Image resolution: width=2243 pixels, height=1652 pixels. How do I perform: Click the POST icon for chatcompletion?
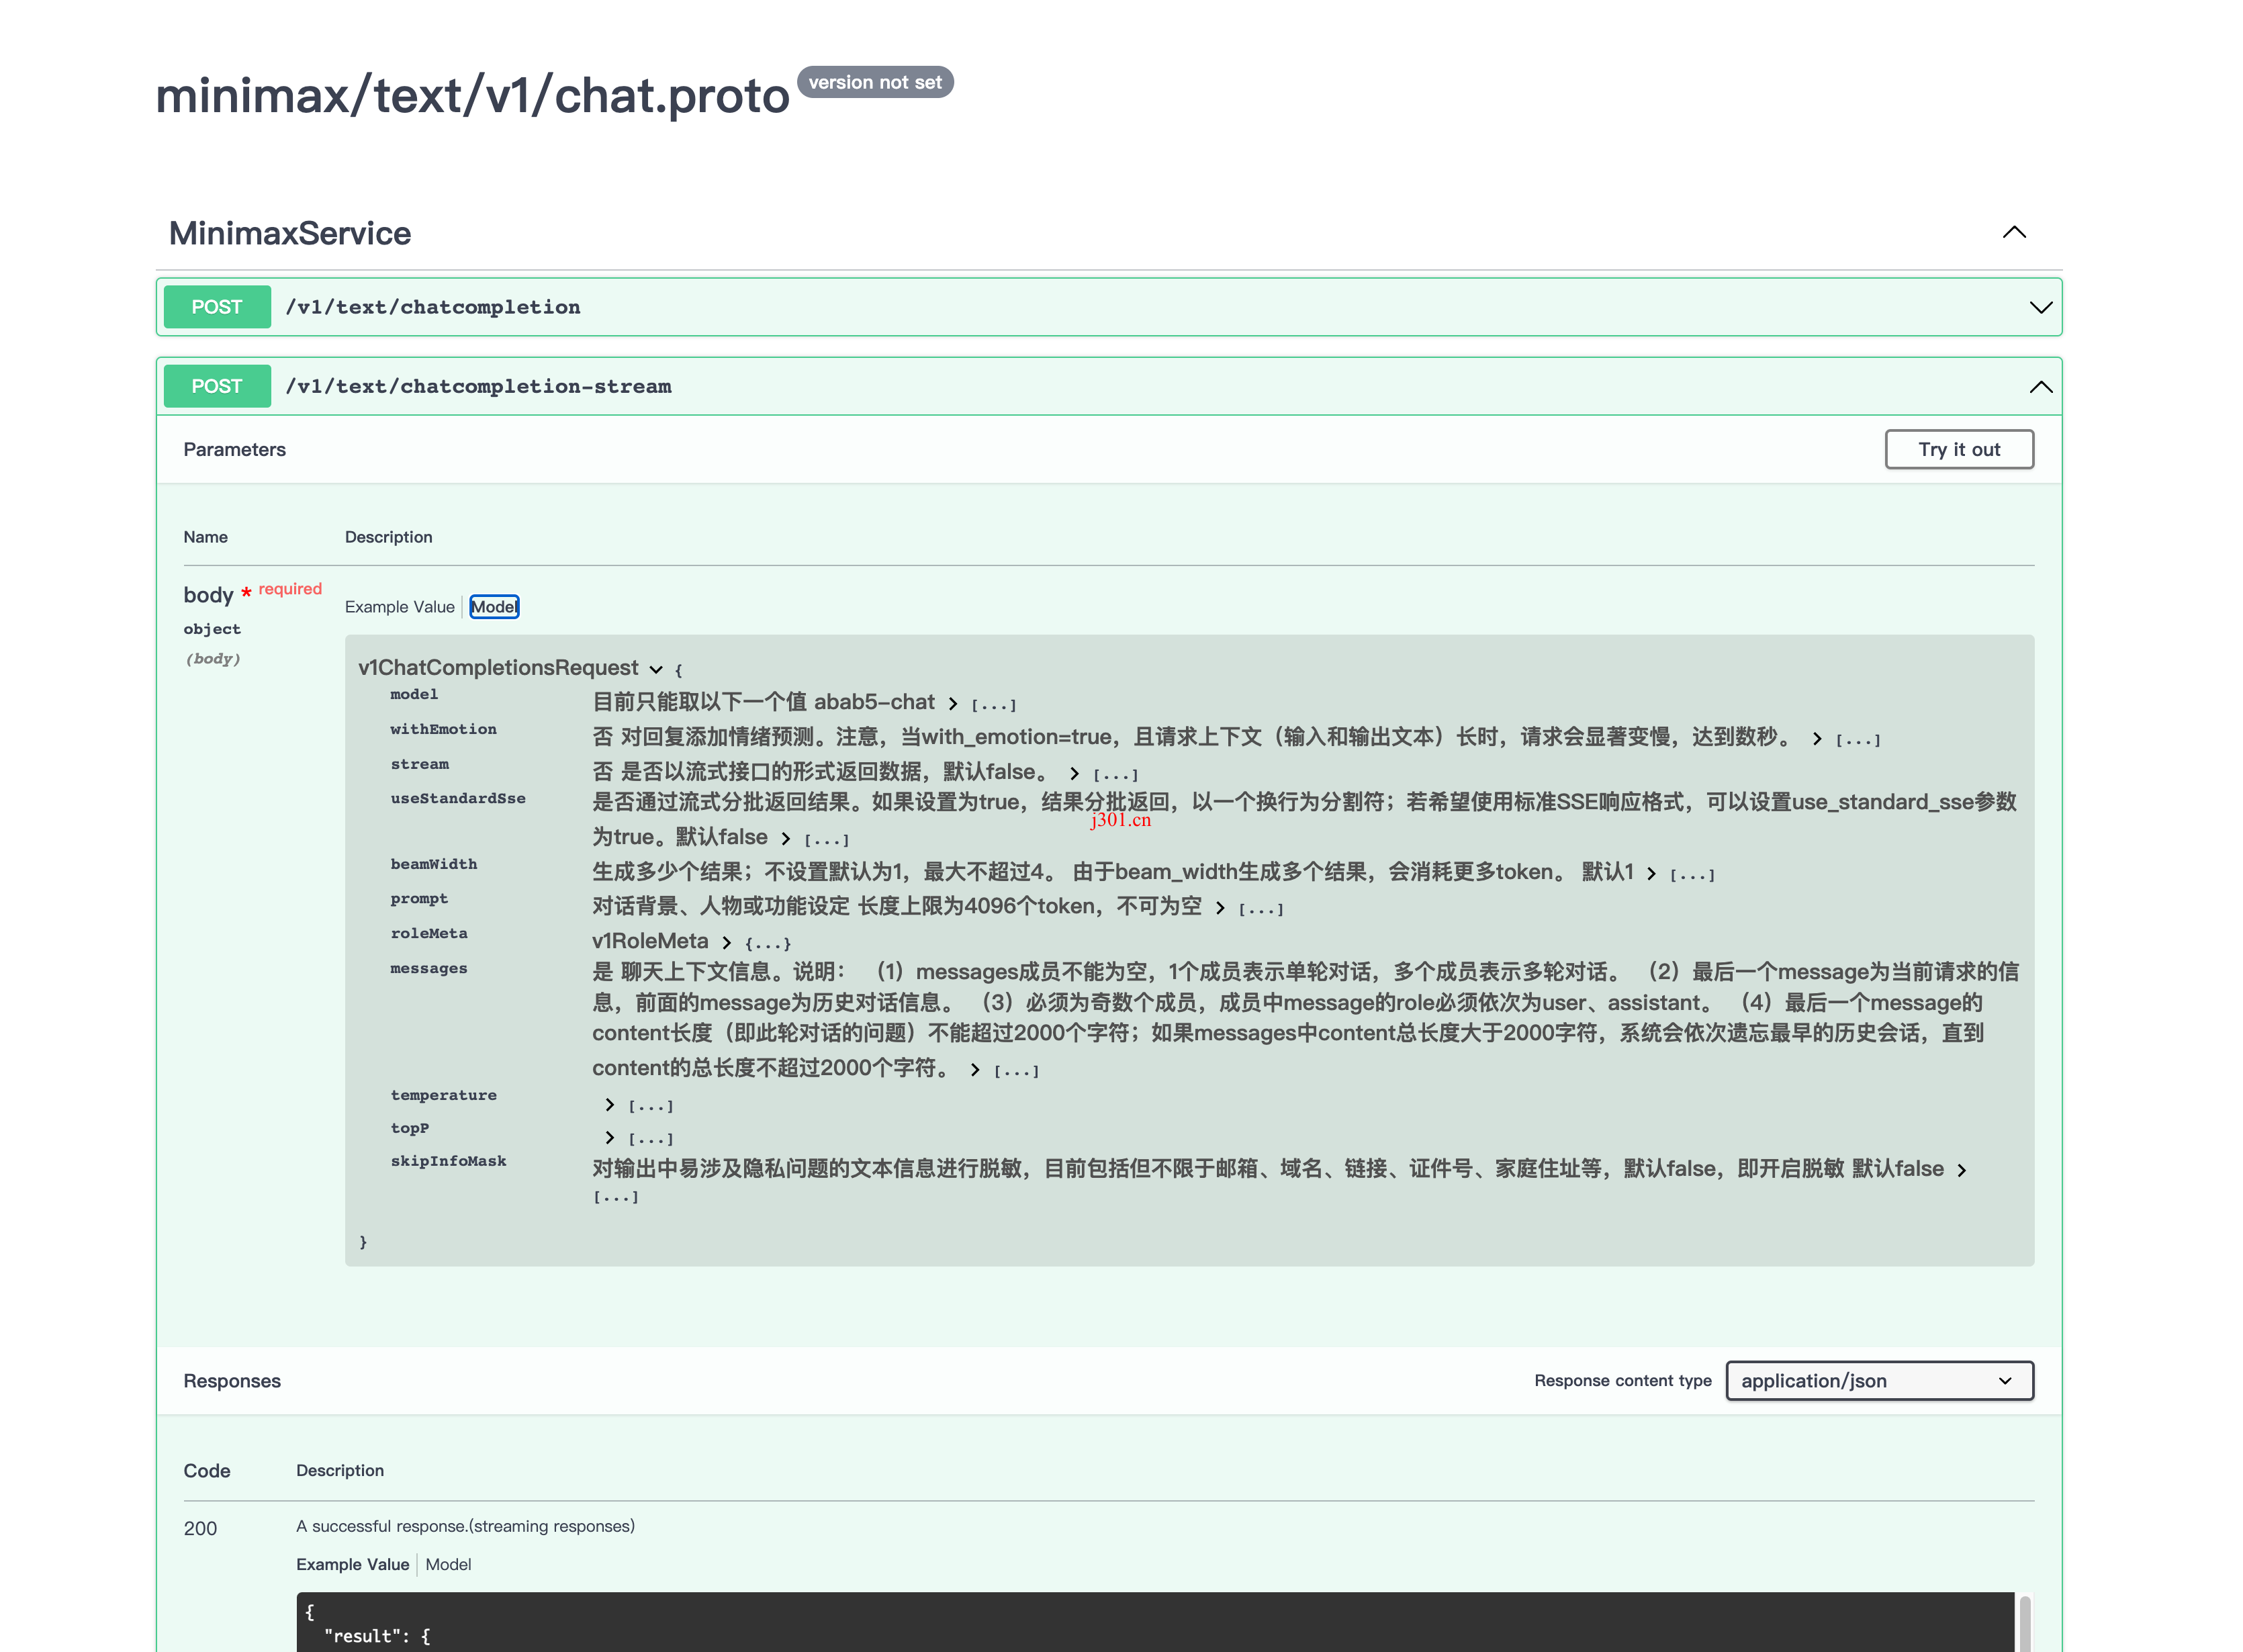[x=218, y=306]
